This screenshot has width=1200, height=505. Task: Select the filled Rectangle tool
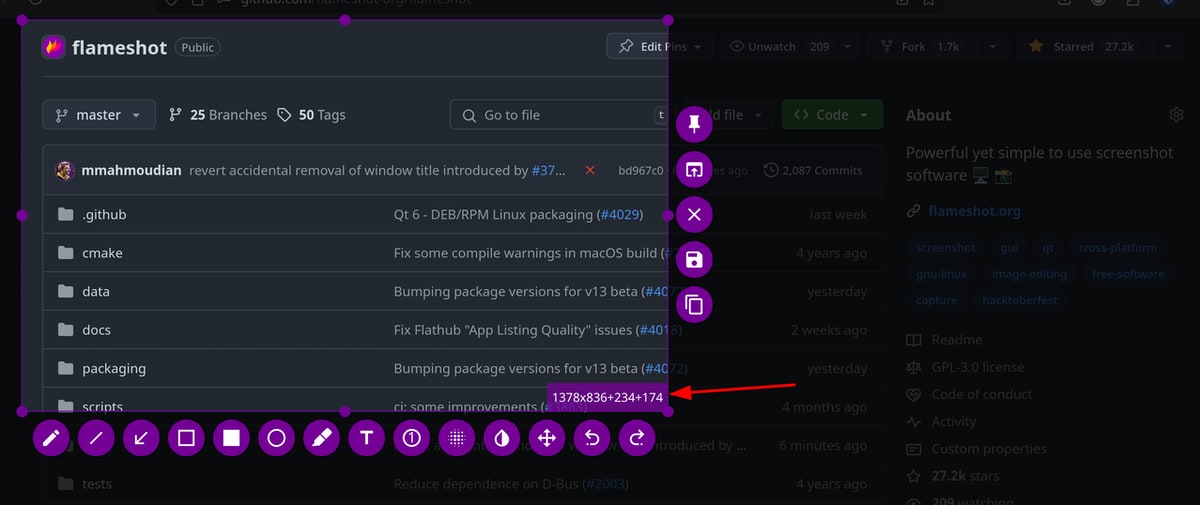[231, 438]
